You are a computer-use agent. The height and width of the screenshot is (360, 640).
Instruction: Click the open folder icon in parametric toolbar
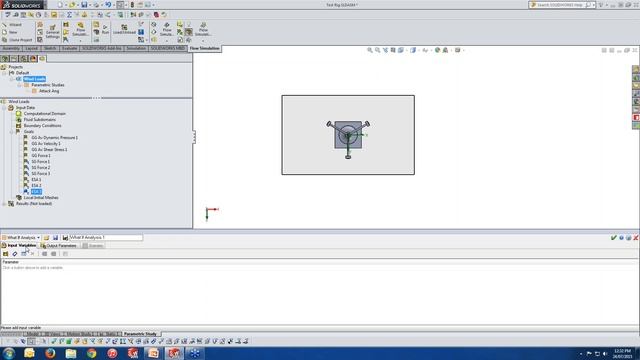point(46,238)
